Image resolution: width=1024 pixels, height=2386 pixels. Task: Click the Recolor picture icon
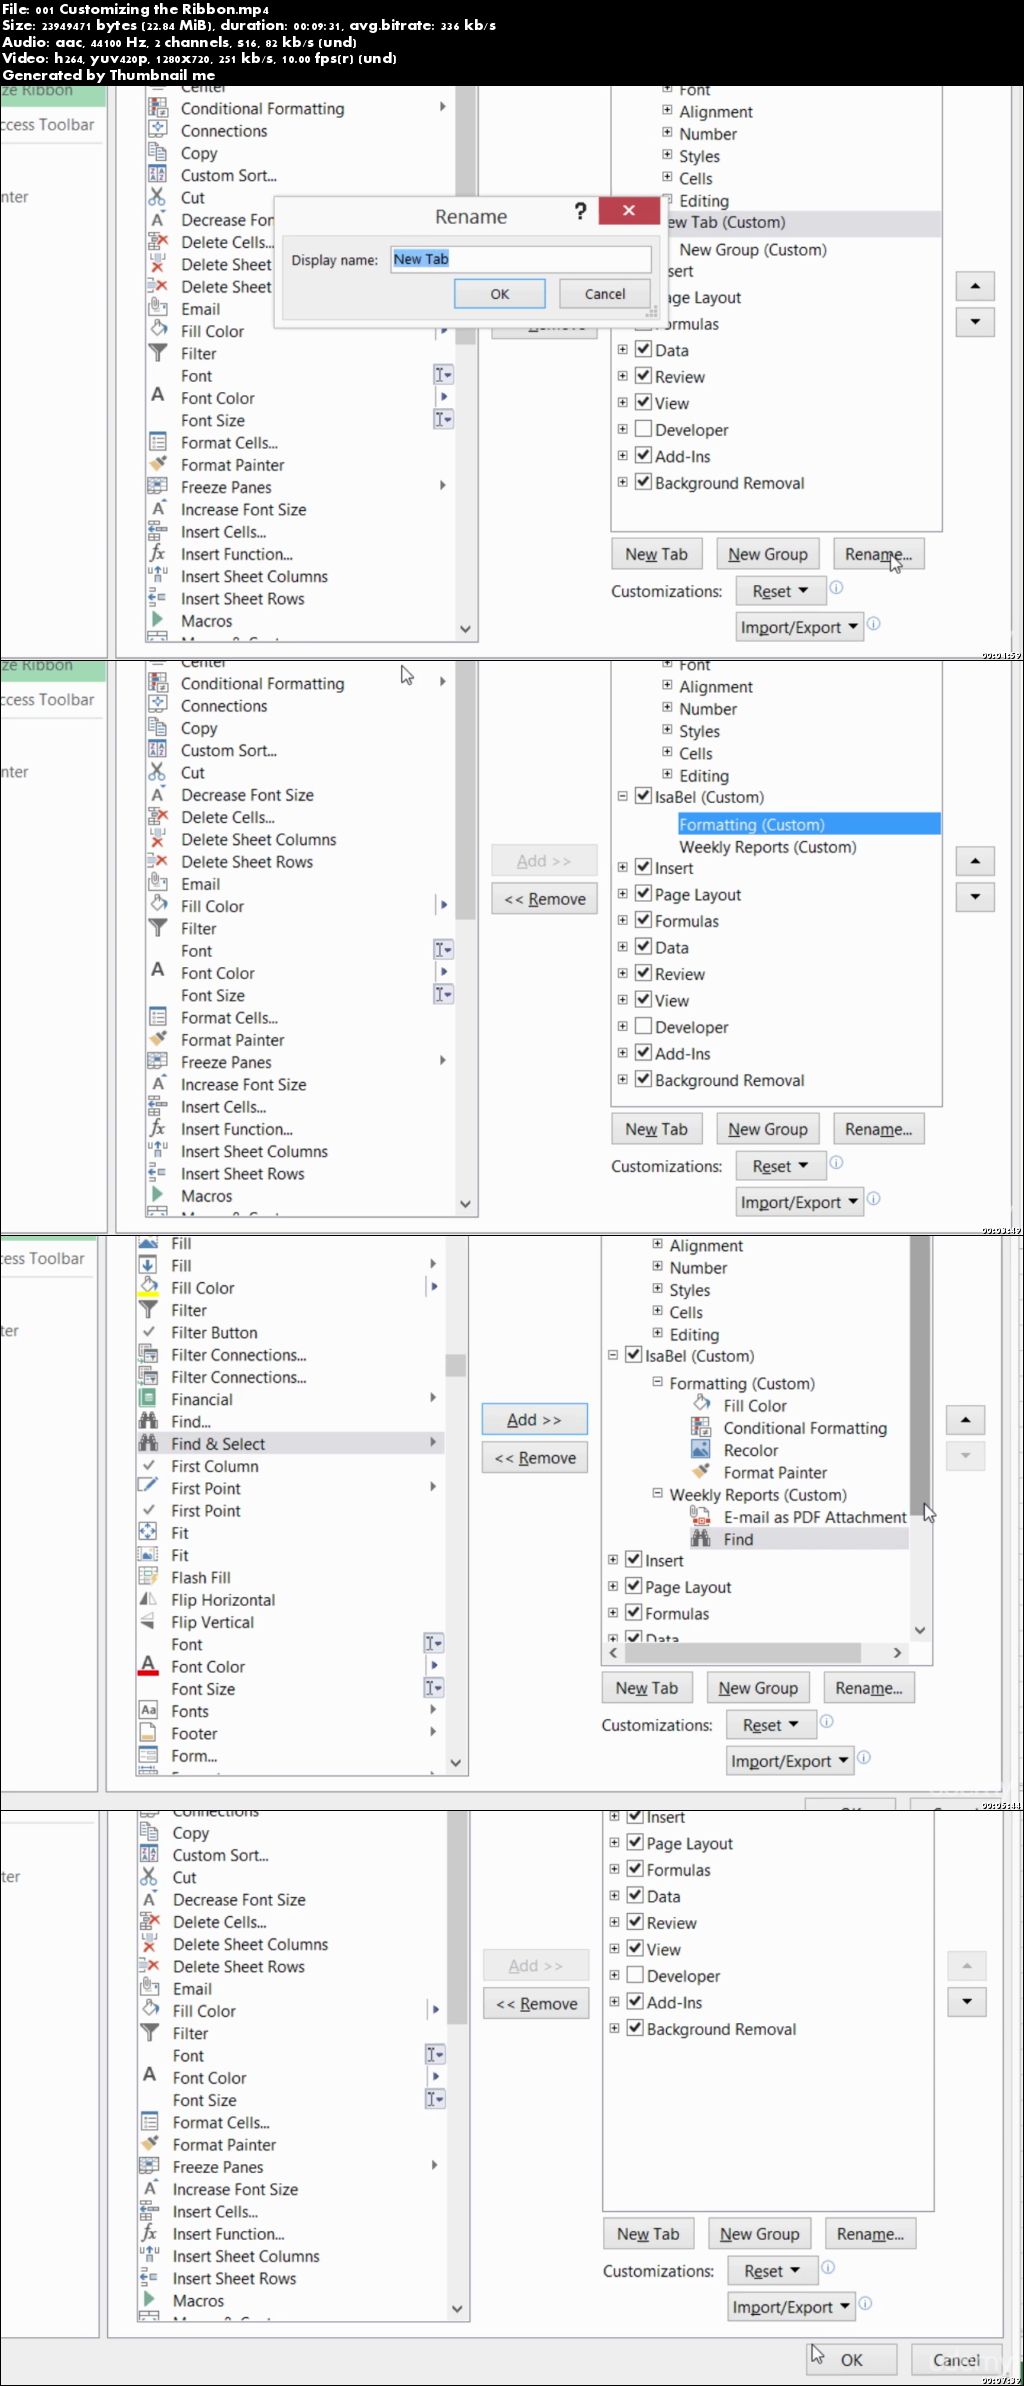(x=701, y=1449)
